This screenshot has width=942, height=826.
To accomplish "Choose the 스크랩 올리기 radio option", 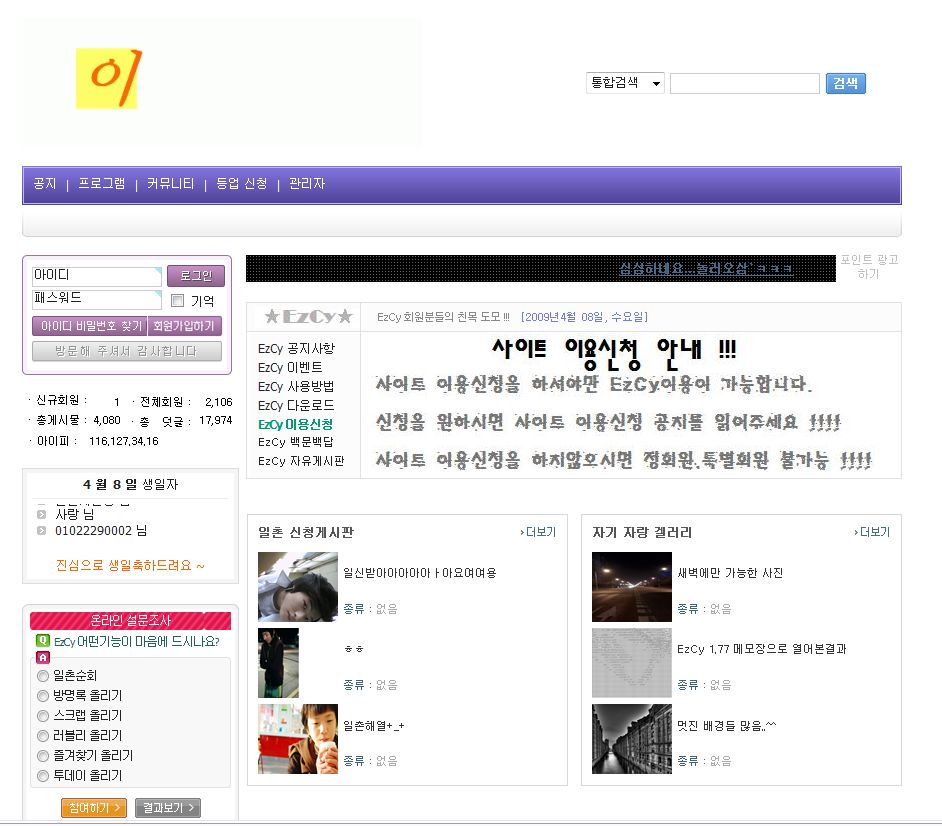I will pyautogui.click(x=43, y=716).
